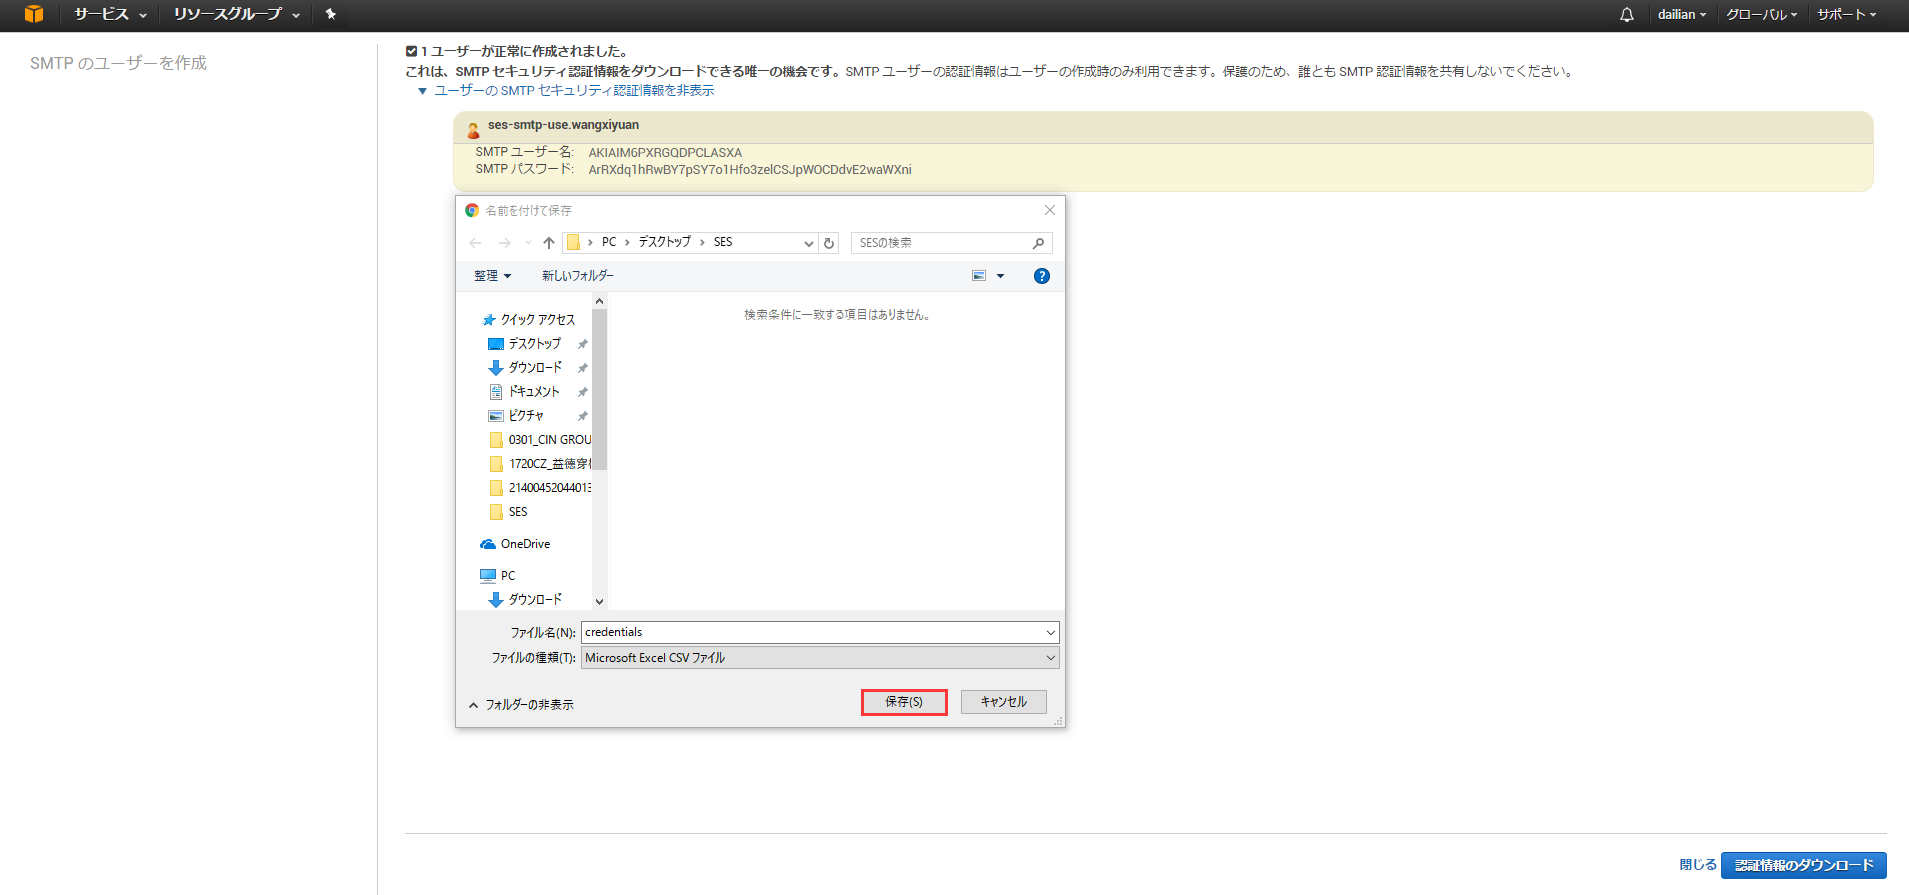Viewport: 1909px width, 895px height.
Task: Expand the file type dropdown
Action: click(x=1050, y=658)
